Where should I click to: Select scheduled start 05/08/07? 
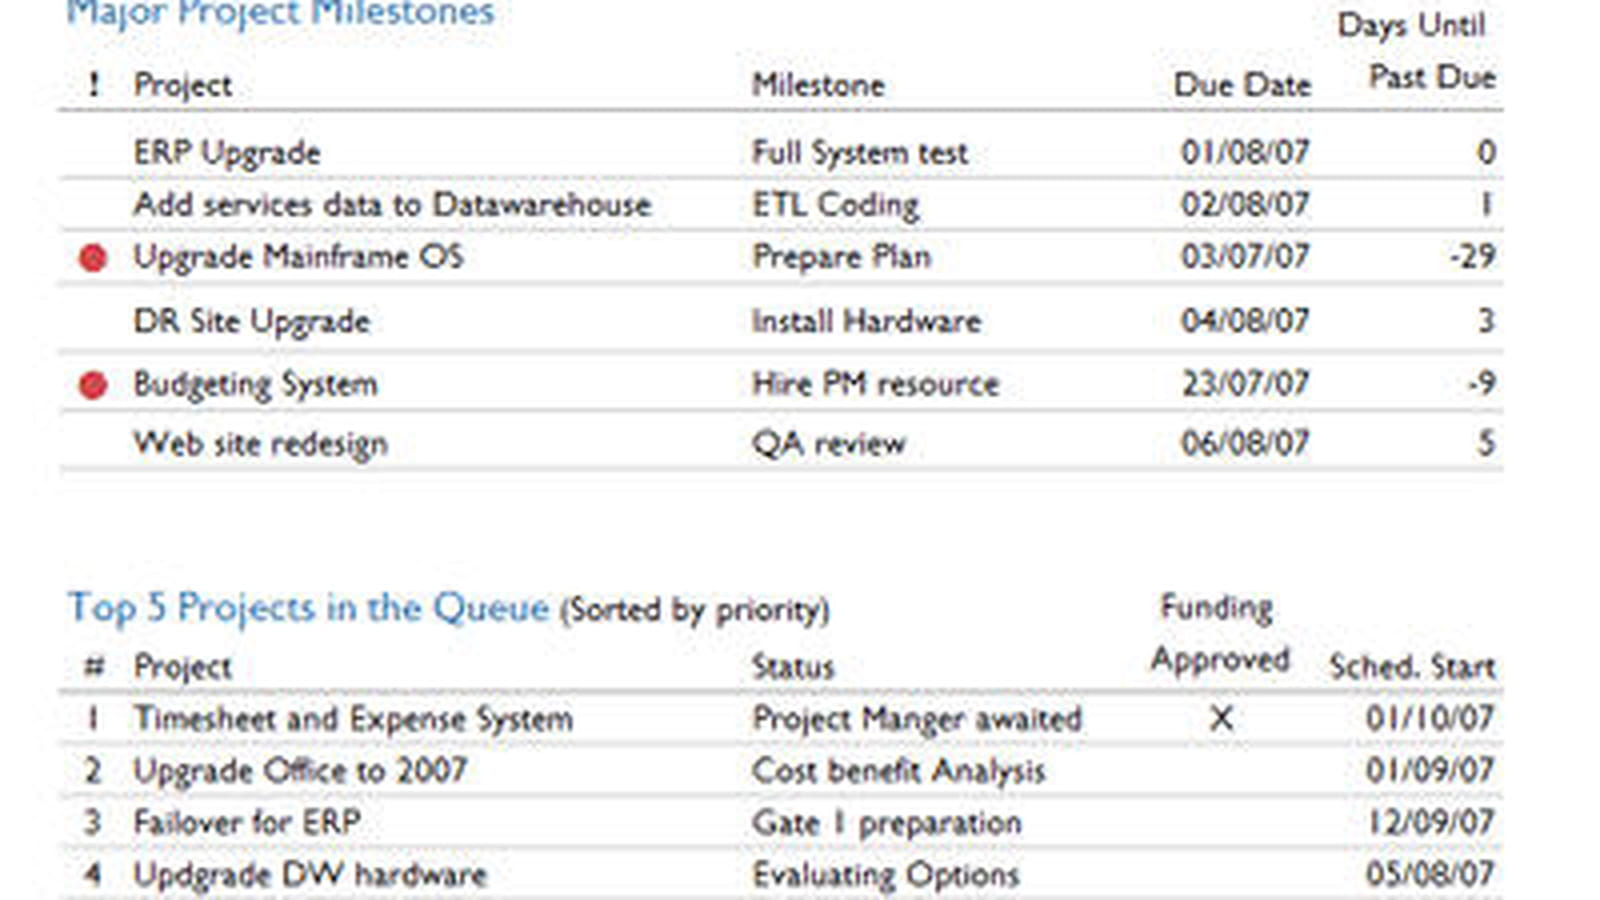click(x=1430, y=874)
